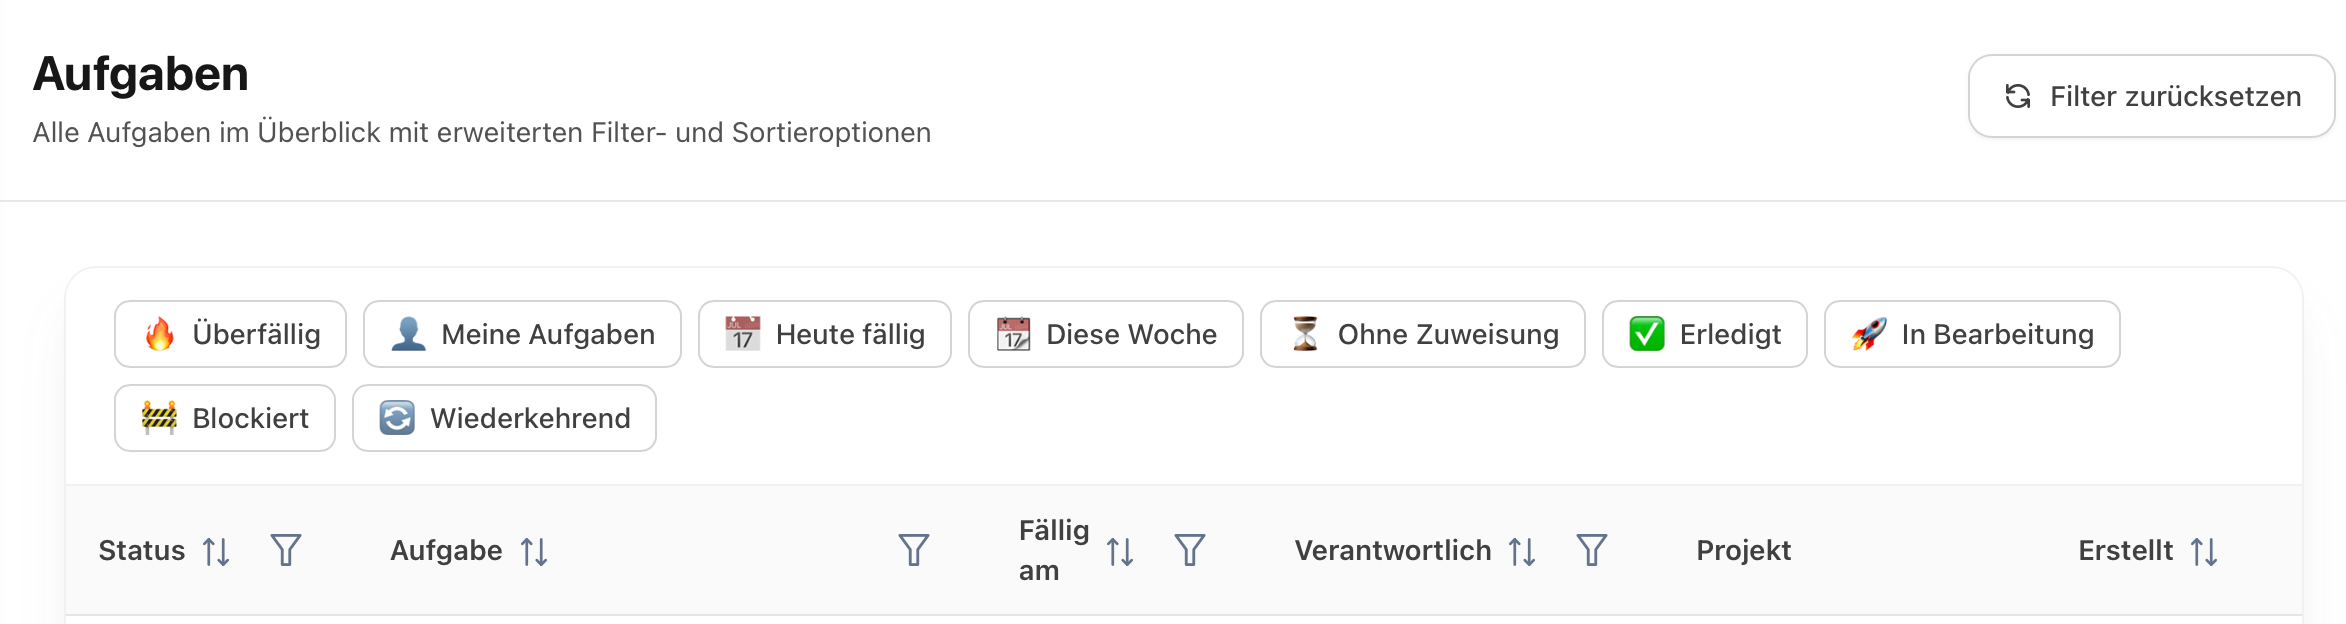
Task: Sort table by Status column
Action: [x=216, y=551]
